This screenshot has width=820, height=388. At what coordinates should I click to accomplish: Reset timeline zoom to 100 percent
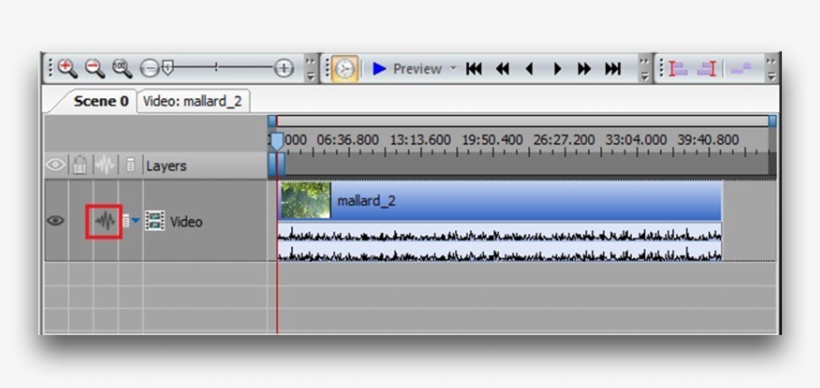122,69
